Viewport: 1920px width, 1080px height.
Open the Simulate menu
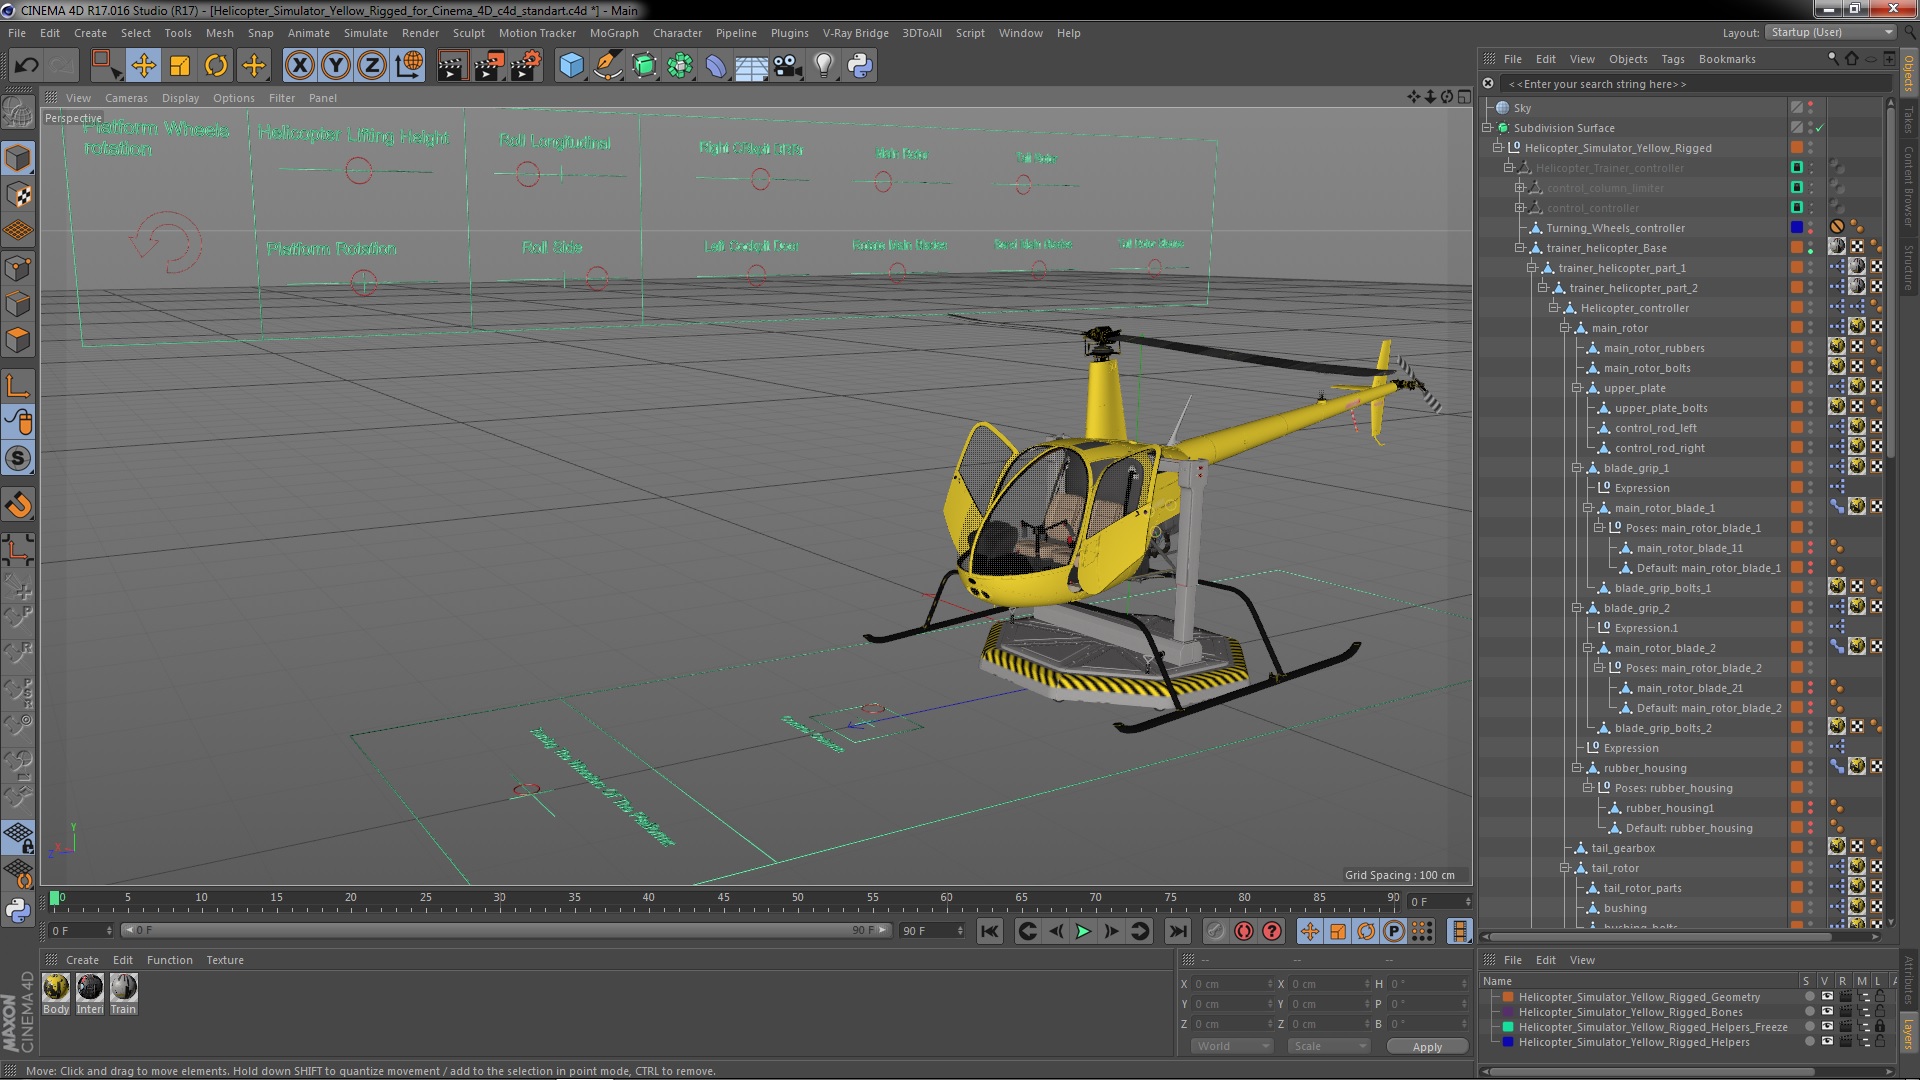pyautogui.click(x=365, y=33)
